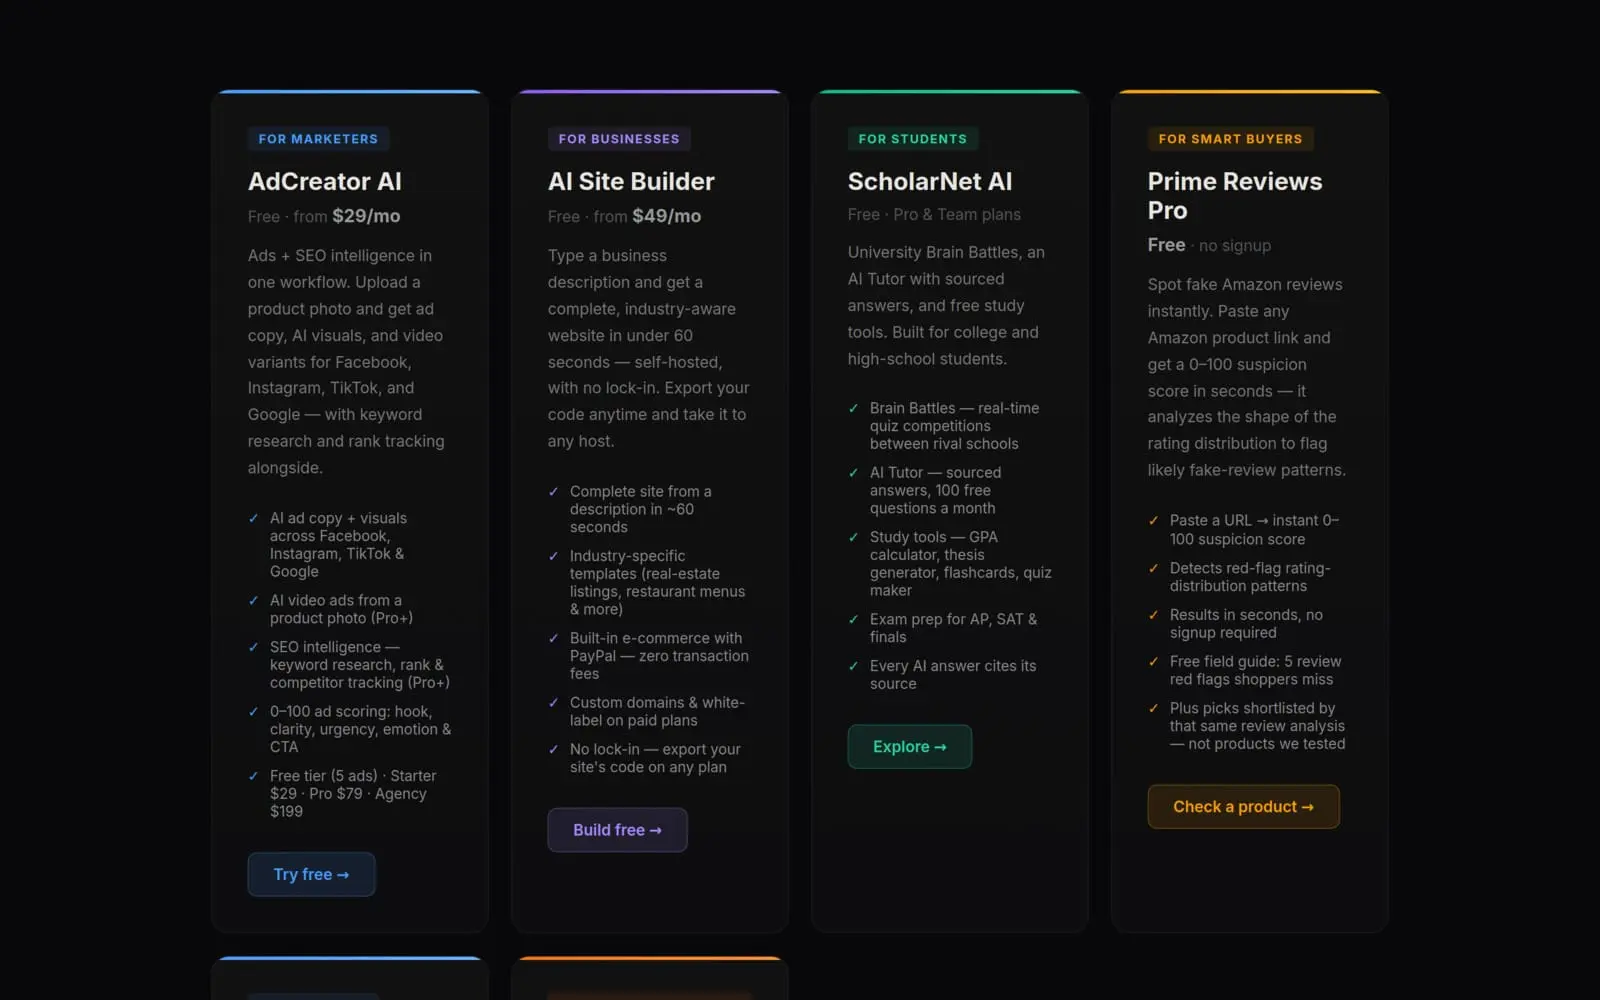Screen dimensions: 1600x1000
Task: Click checkmark beside 'SEO intelligence'
Action: (254, 647)
